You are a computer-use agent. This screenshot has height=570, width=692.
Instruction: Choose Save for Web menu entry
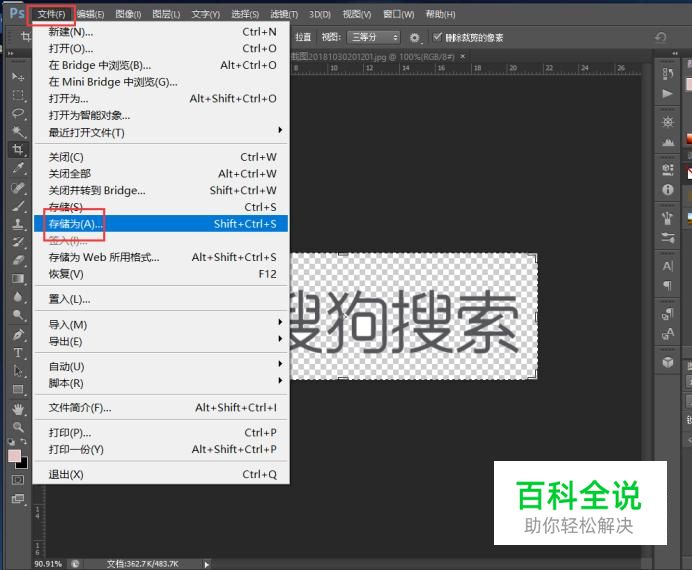(x=161, y=257)
